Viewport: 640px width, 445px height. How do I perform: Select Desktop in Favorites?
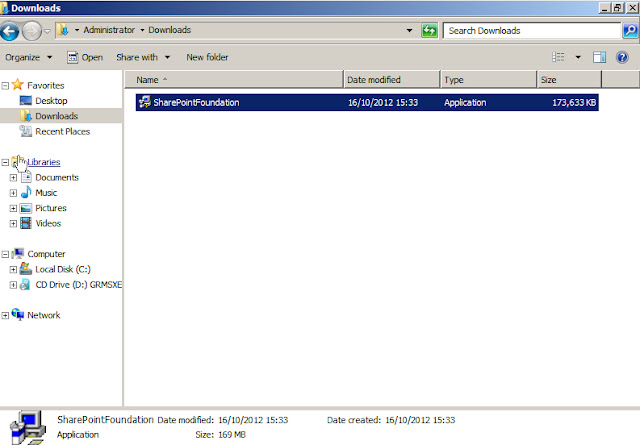51,101
